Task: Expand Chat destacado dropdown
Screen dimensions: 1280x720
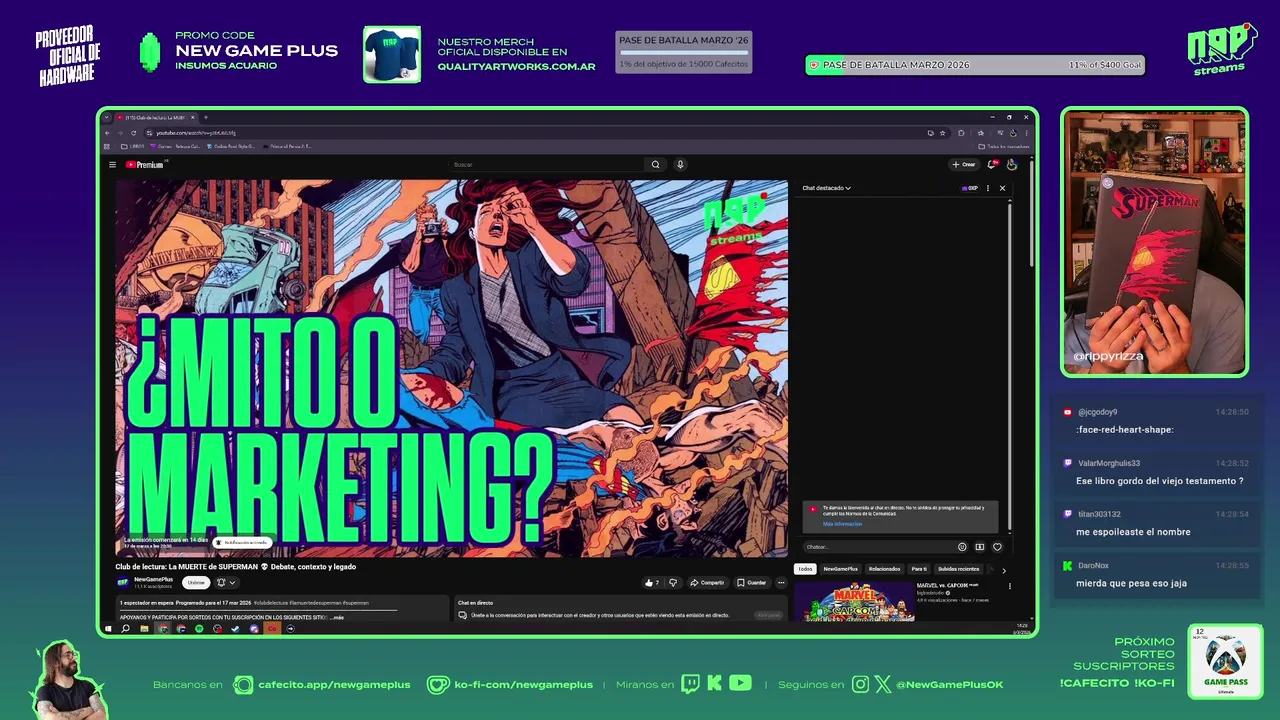Action: 827,188
